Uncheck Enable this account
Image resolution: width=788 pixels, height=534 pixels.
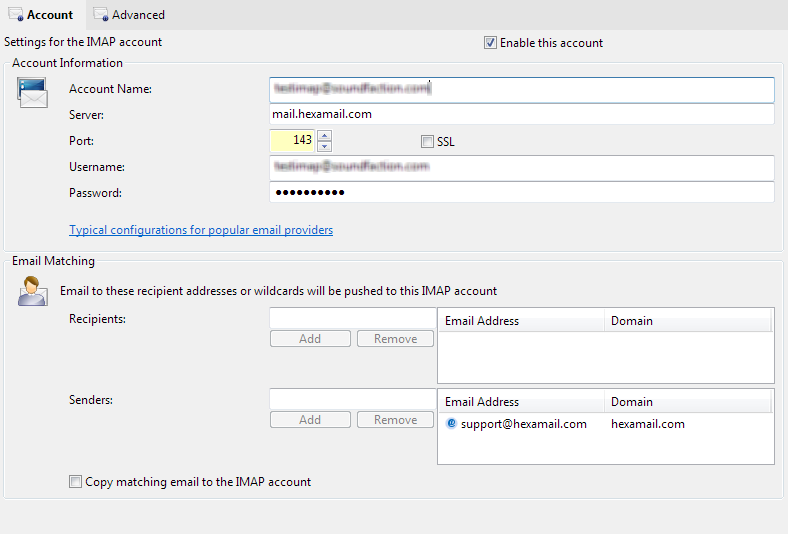490,43
